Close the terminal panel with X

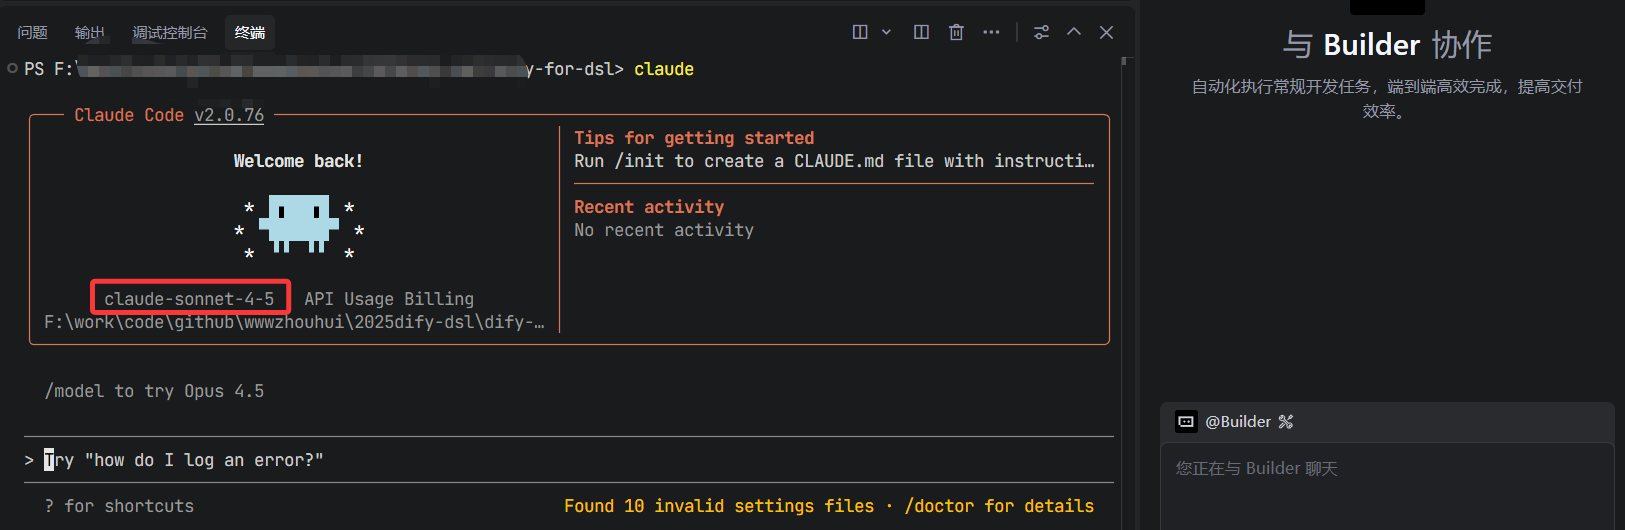tap(1107, 32)
